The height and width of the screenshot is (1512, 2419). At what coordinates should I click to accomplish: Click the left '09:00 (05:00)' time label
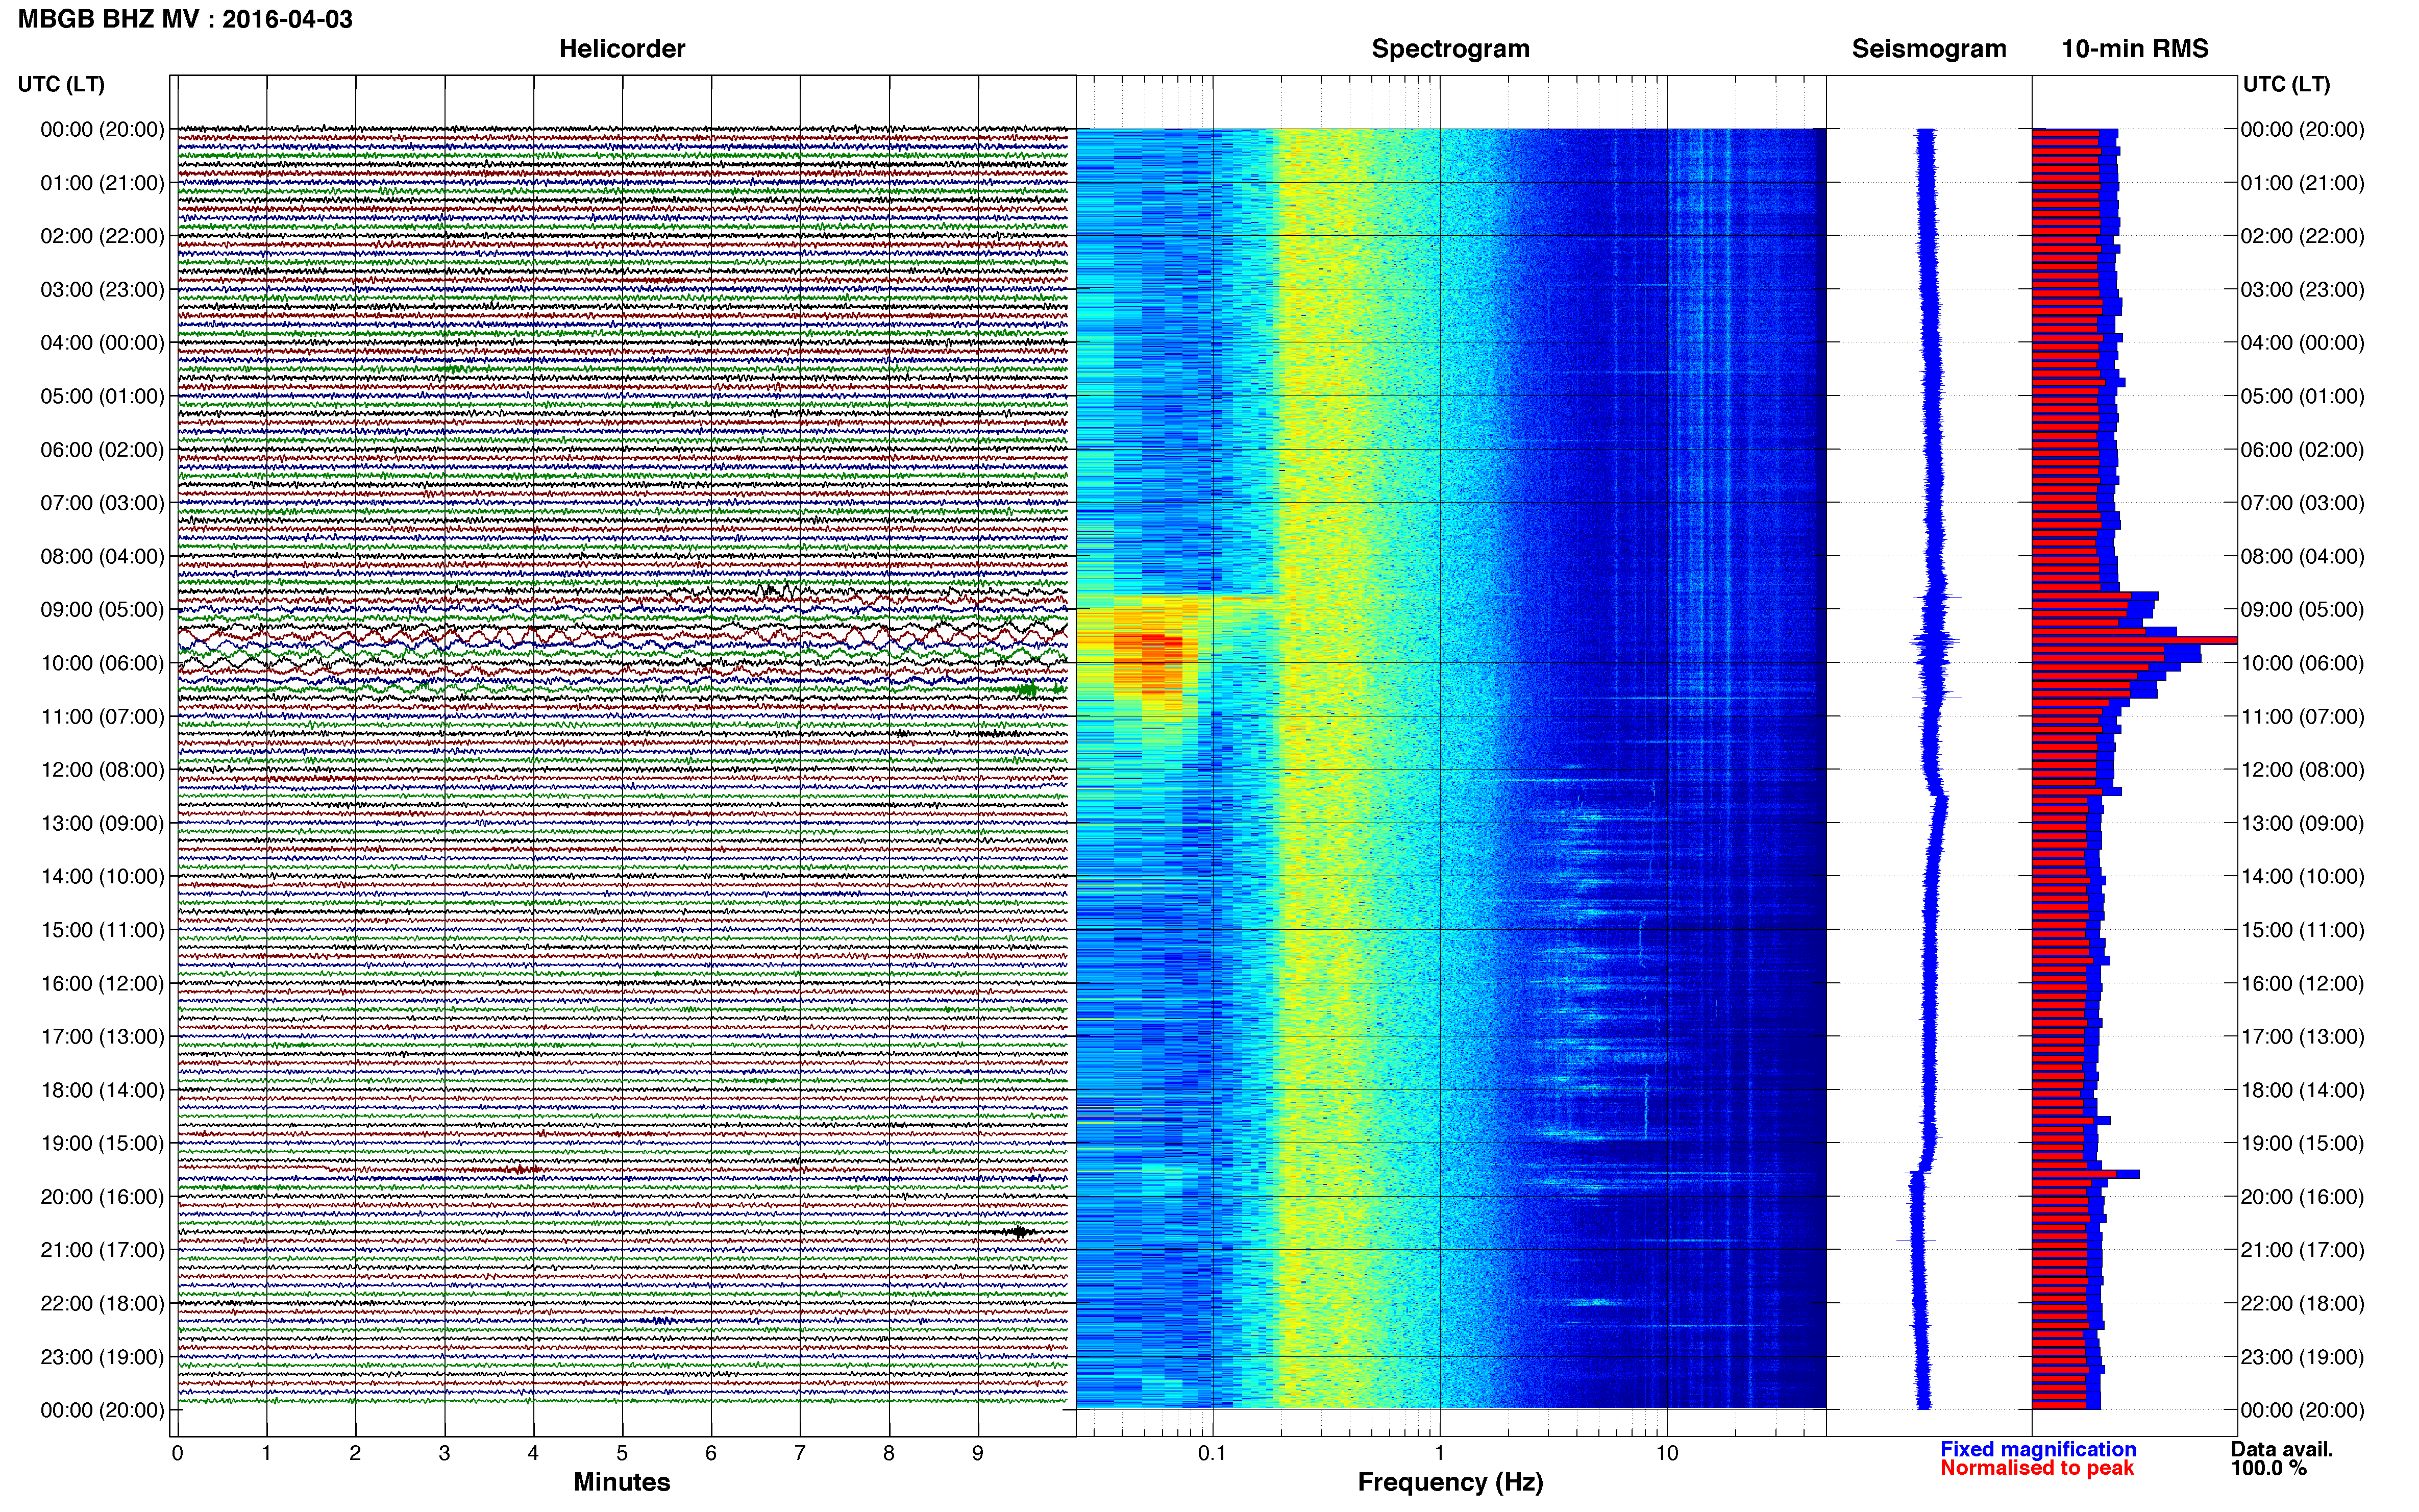(102, 609)
